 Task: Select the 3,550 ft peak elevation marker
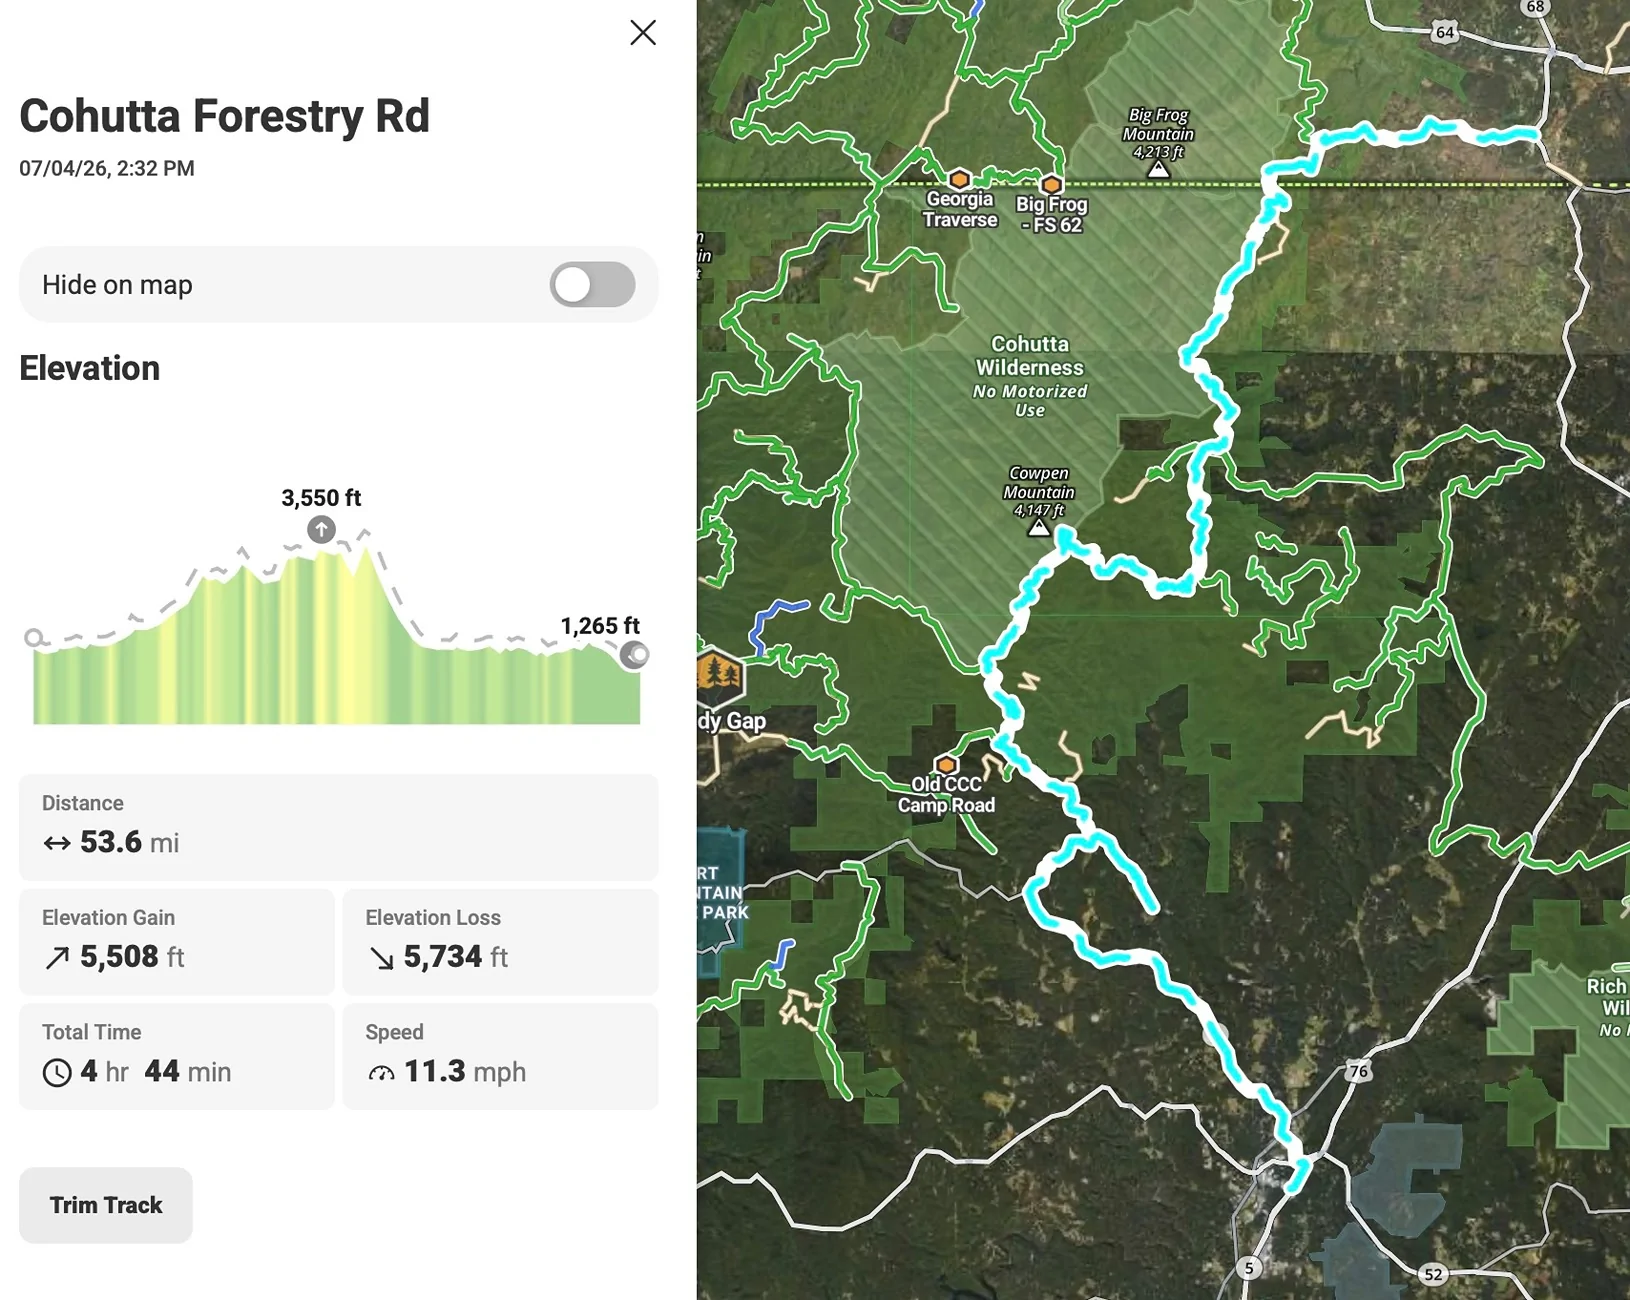(321, 529)
